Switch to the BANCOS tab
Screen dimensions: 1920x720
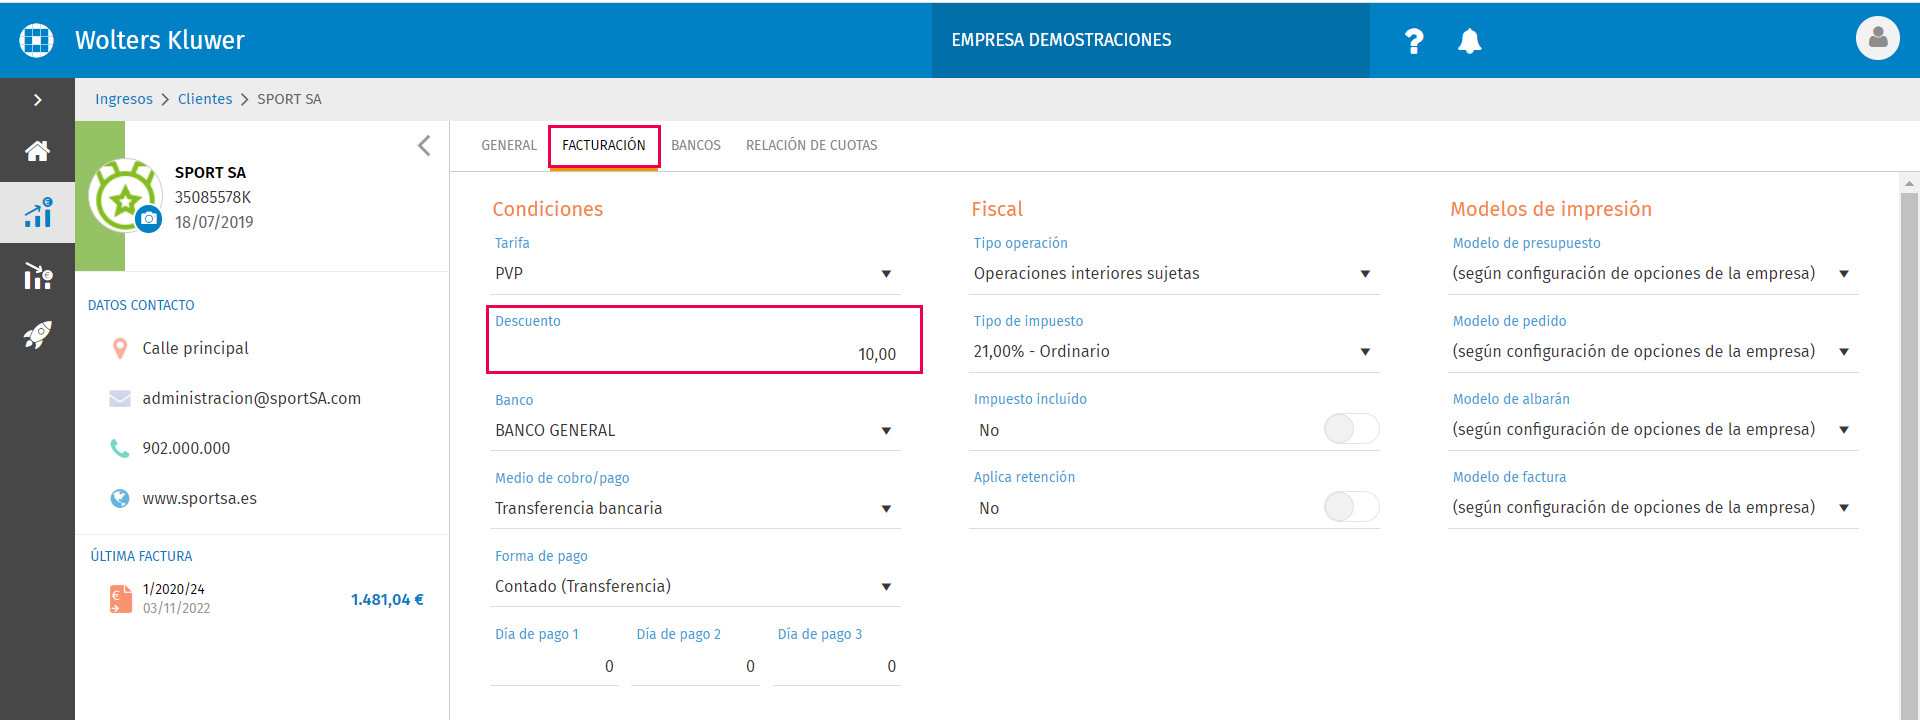(696, 146)
